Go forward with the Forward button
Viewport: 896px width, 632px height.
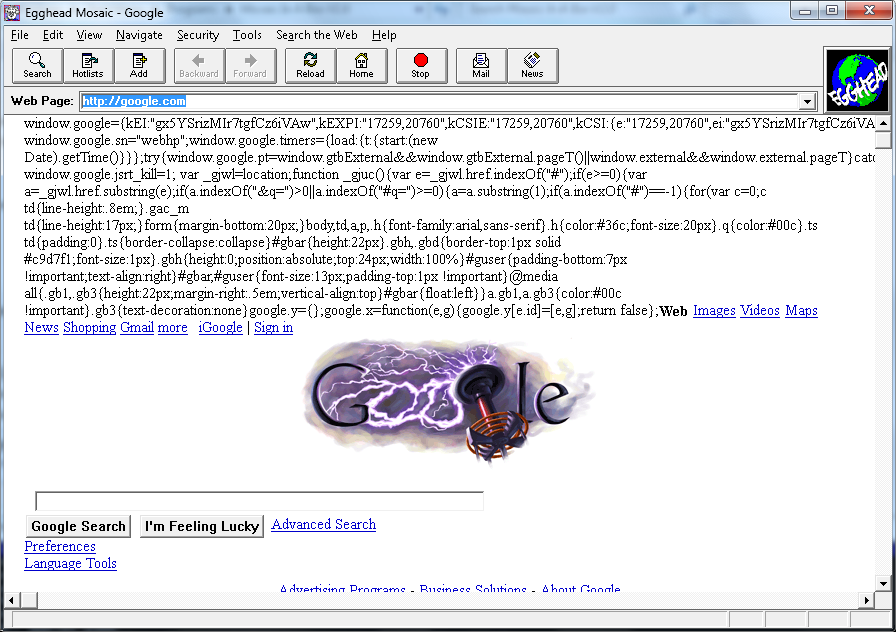(x=250, y=66)
